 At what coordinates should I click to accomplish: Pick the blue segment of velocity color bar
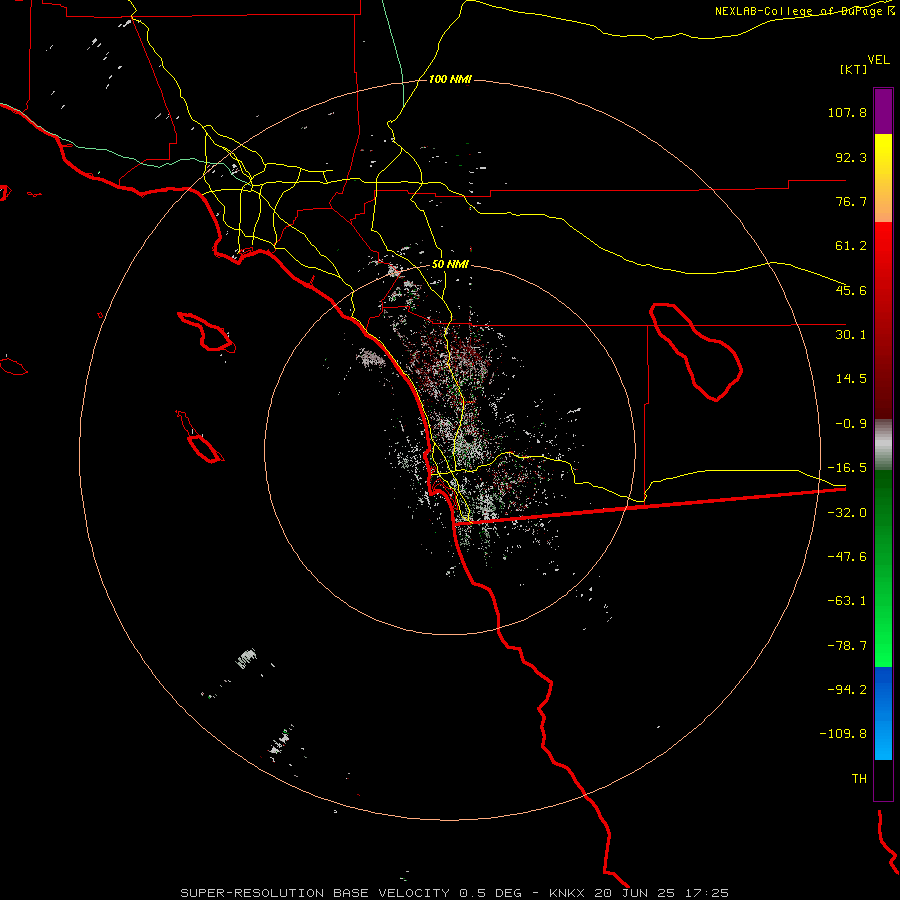[x=883, y=713]
